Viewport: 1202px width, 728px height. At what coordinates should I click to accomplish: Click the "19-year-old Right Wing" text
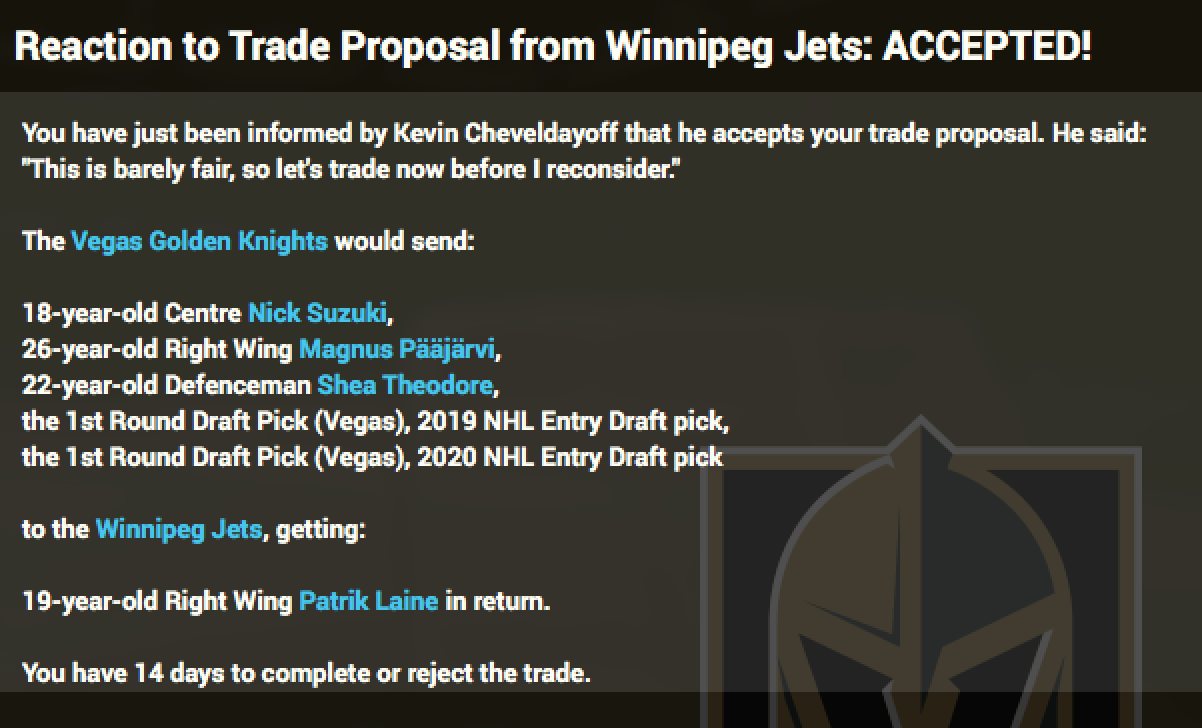[x=157, y=601]
